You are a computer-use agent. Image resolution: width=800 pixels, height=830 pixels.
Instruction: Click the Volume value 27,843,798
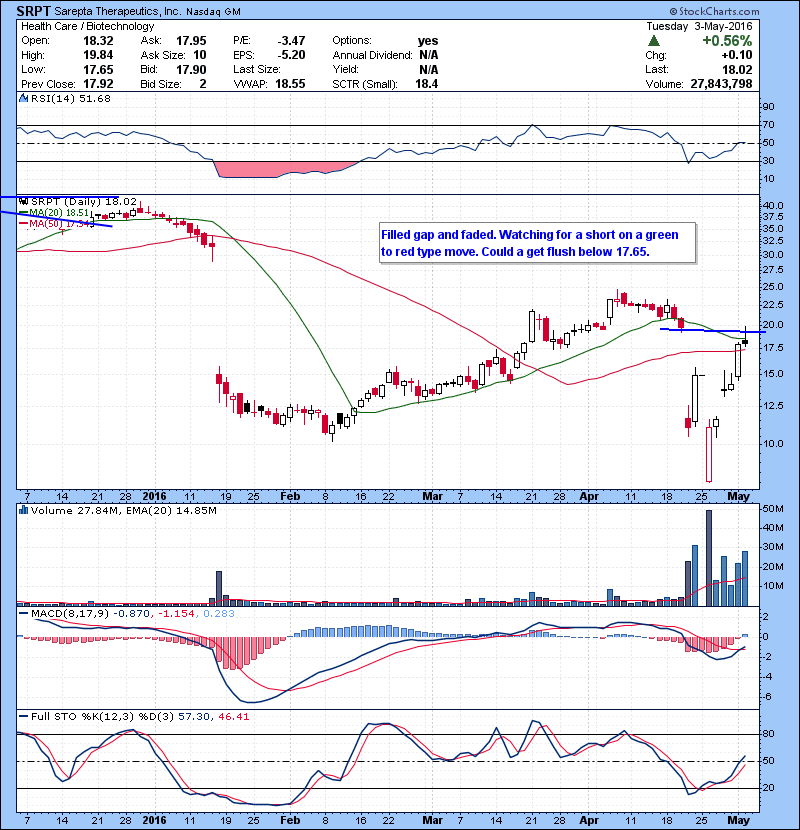[721, 84]
